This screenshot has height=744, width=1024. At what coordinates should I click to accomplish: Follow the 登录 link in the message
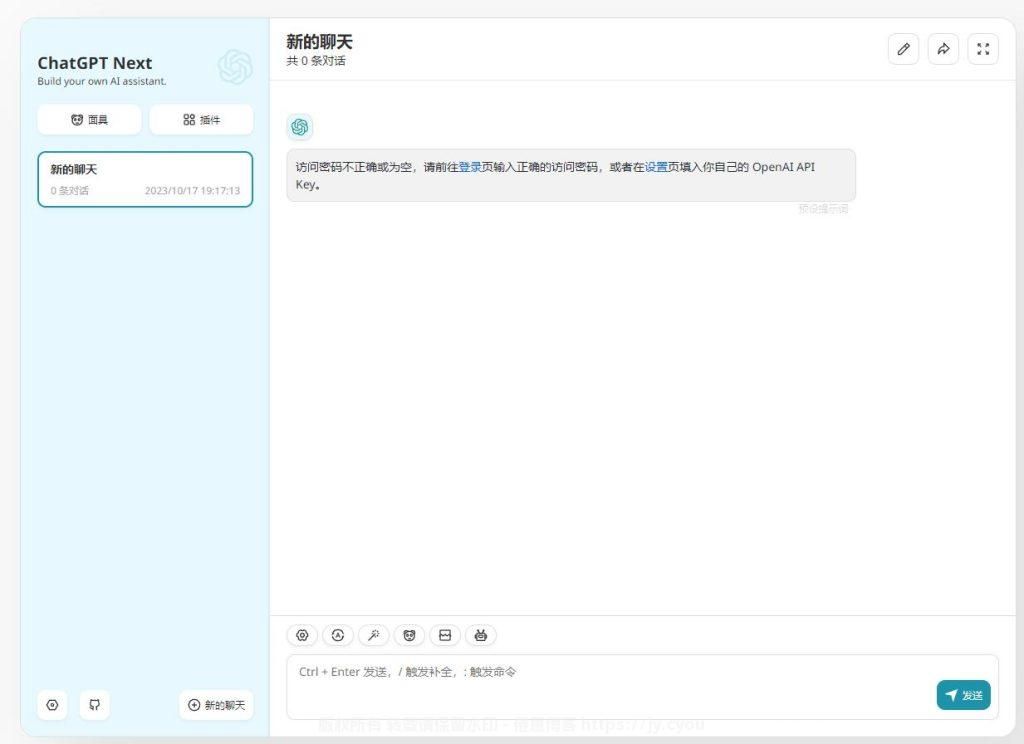coord(470,168)
